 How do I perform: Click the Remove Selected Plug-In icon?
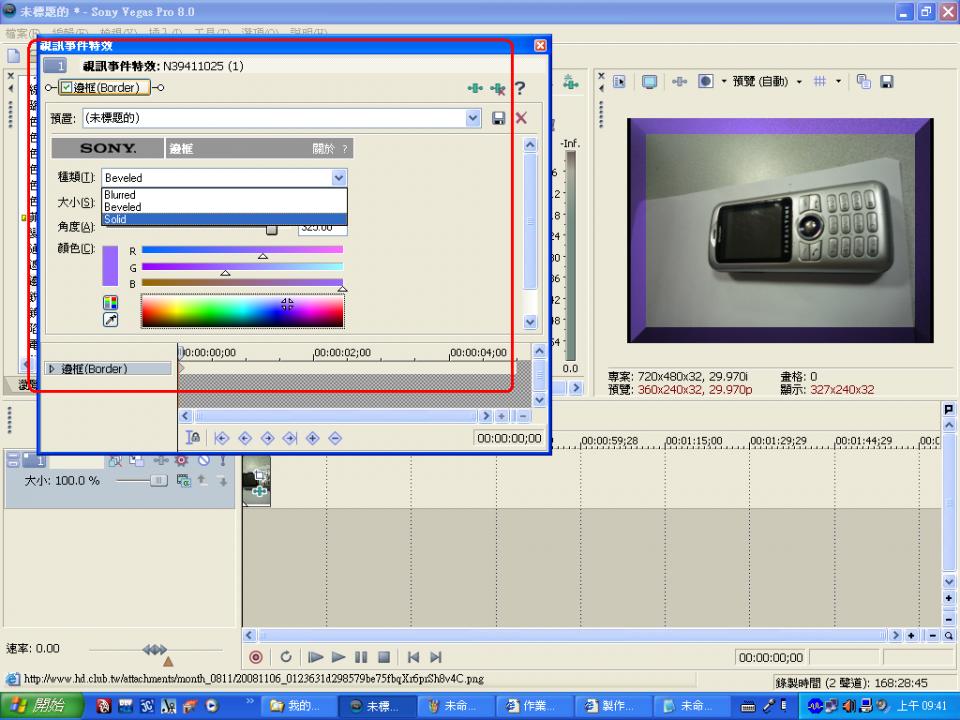(497, 88)
